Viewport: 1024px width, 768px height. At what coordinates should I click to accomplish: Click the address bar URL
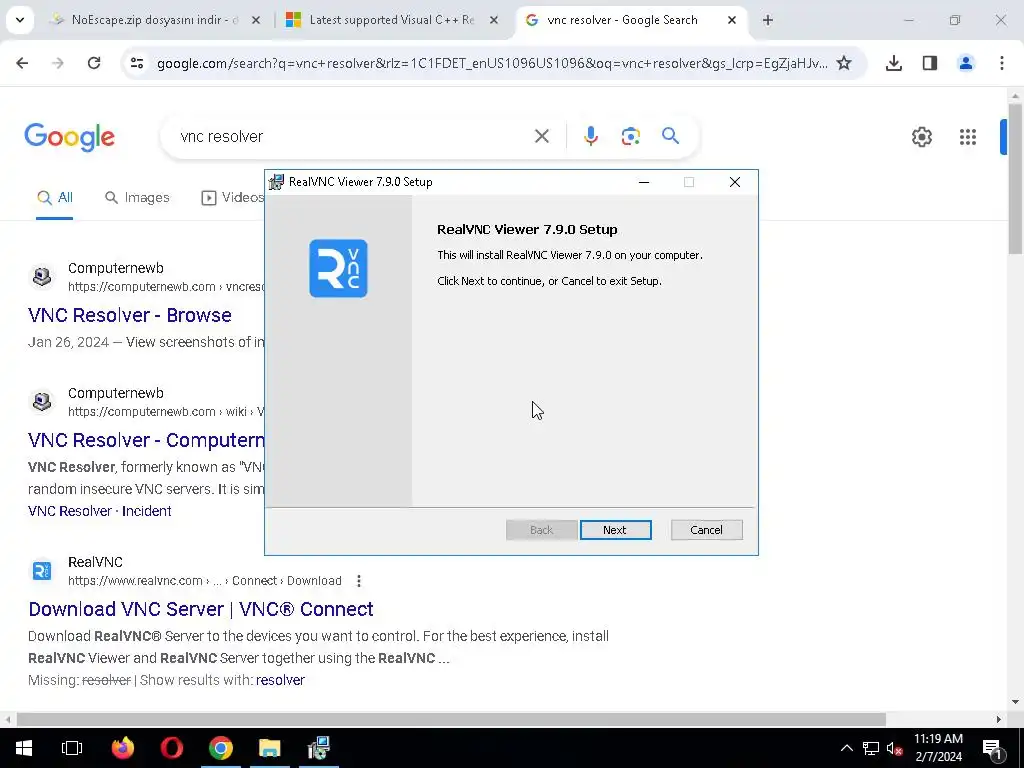pos(492,63)
